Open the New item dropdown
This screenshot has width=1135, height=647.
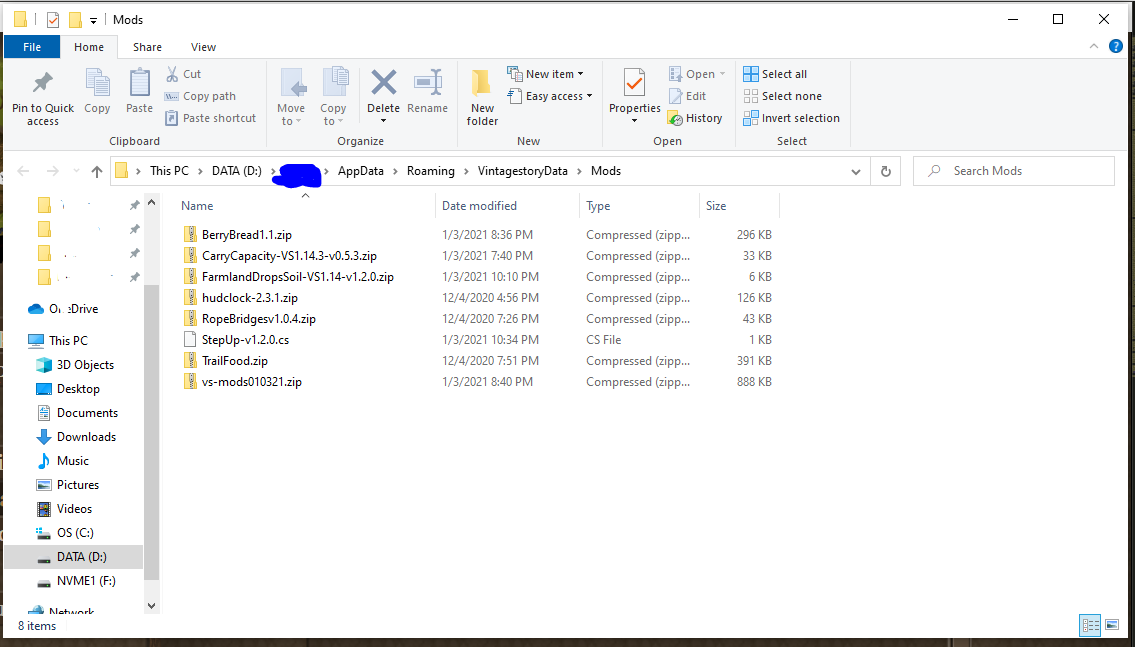(545, 74)
